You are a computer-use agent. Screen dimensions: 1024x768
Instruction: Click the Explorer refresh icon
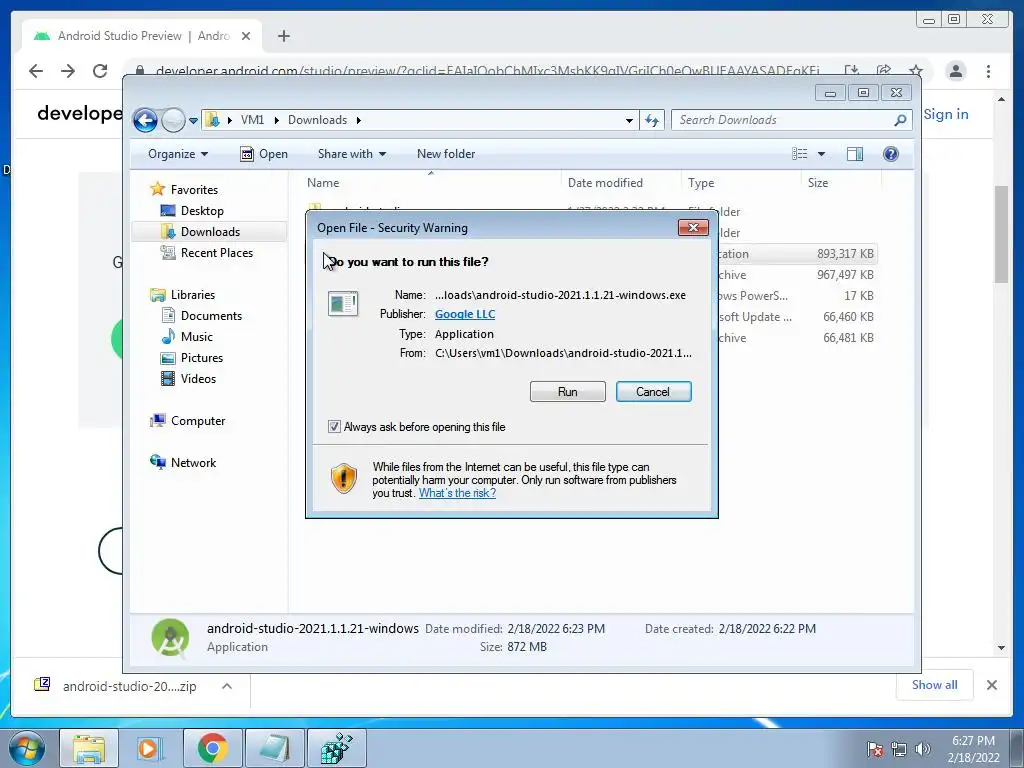[652, 120]
